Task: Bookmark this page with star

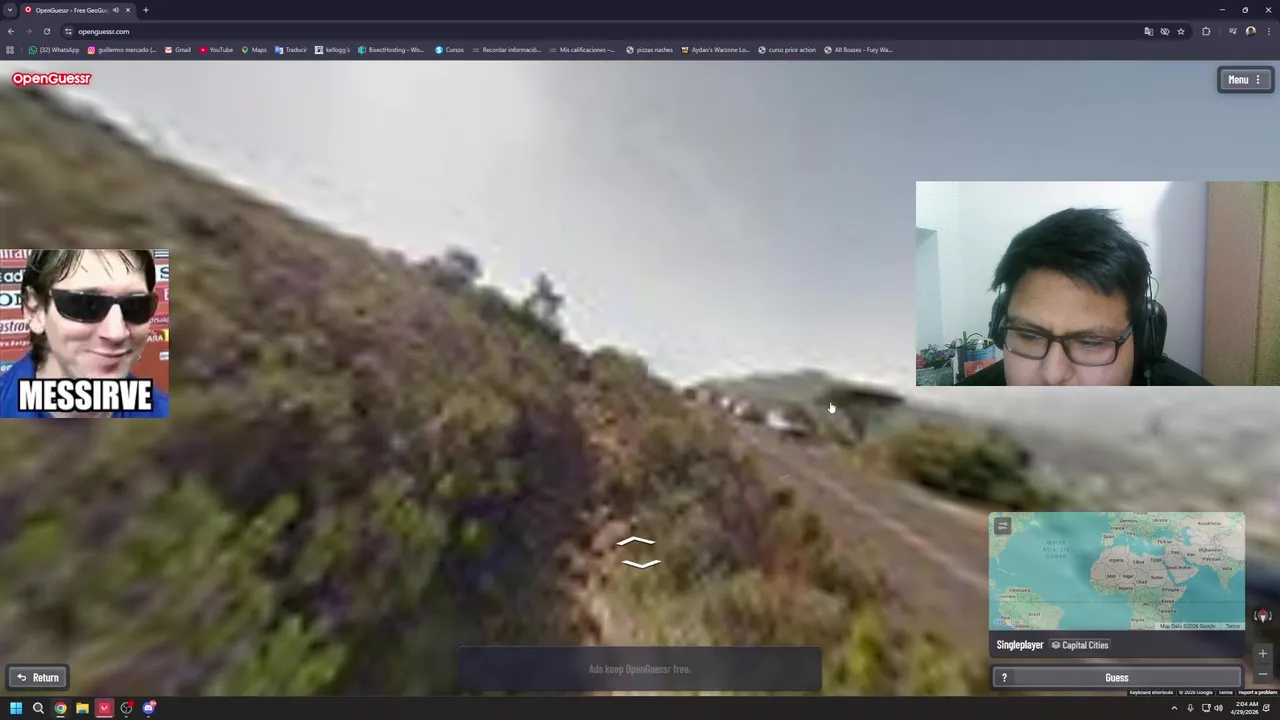Action: (1180, 31)
